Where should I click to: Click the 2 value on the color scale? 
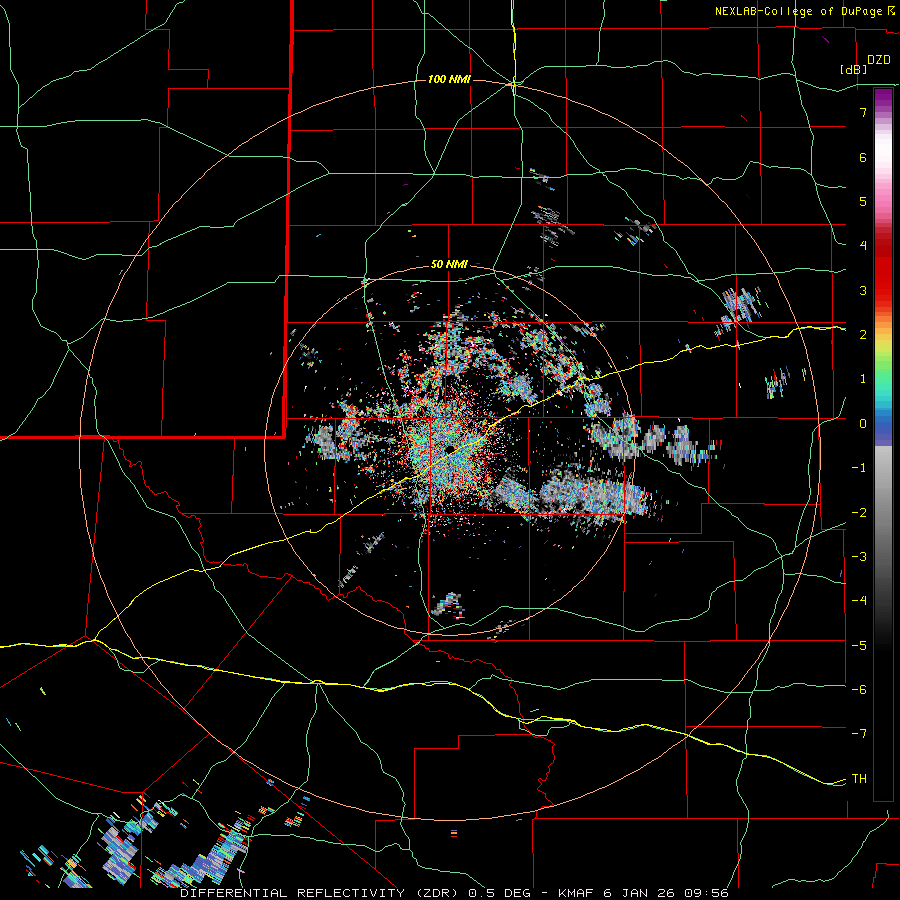tap(863, 335)
